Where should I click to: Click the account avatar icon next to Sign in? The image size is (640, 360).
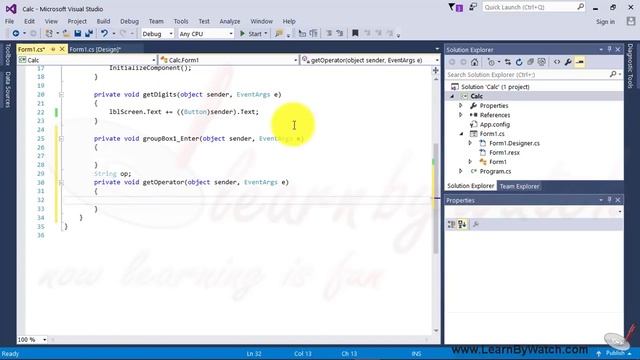pyautogui.click(x=631, y=21)
